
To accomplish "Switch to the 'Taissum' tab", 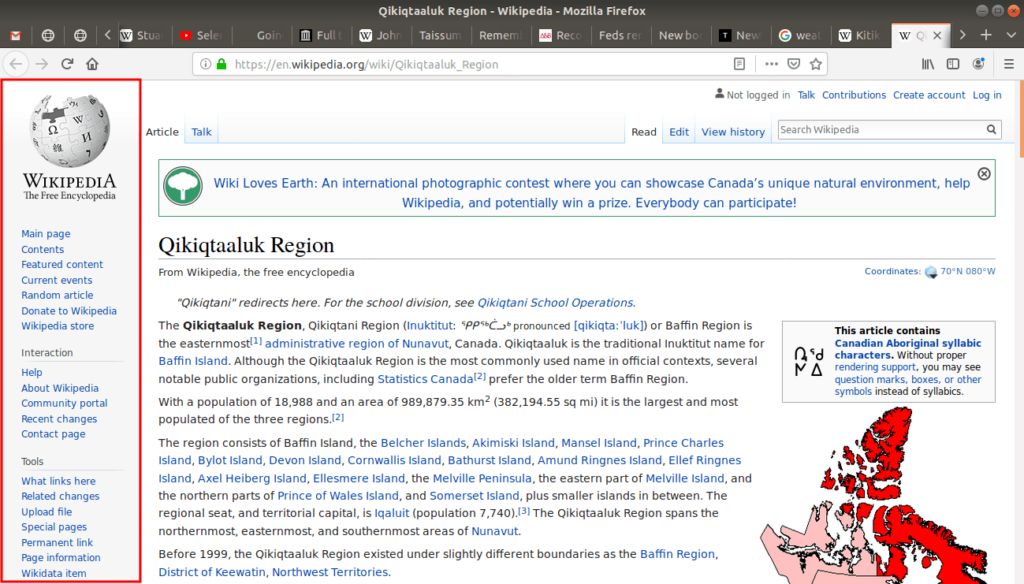I will pyautogui.click(x=442, y=35).
